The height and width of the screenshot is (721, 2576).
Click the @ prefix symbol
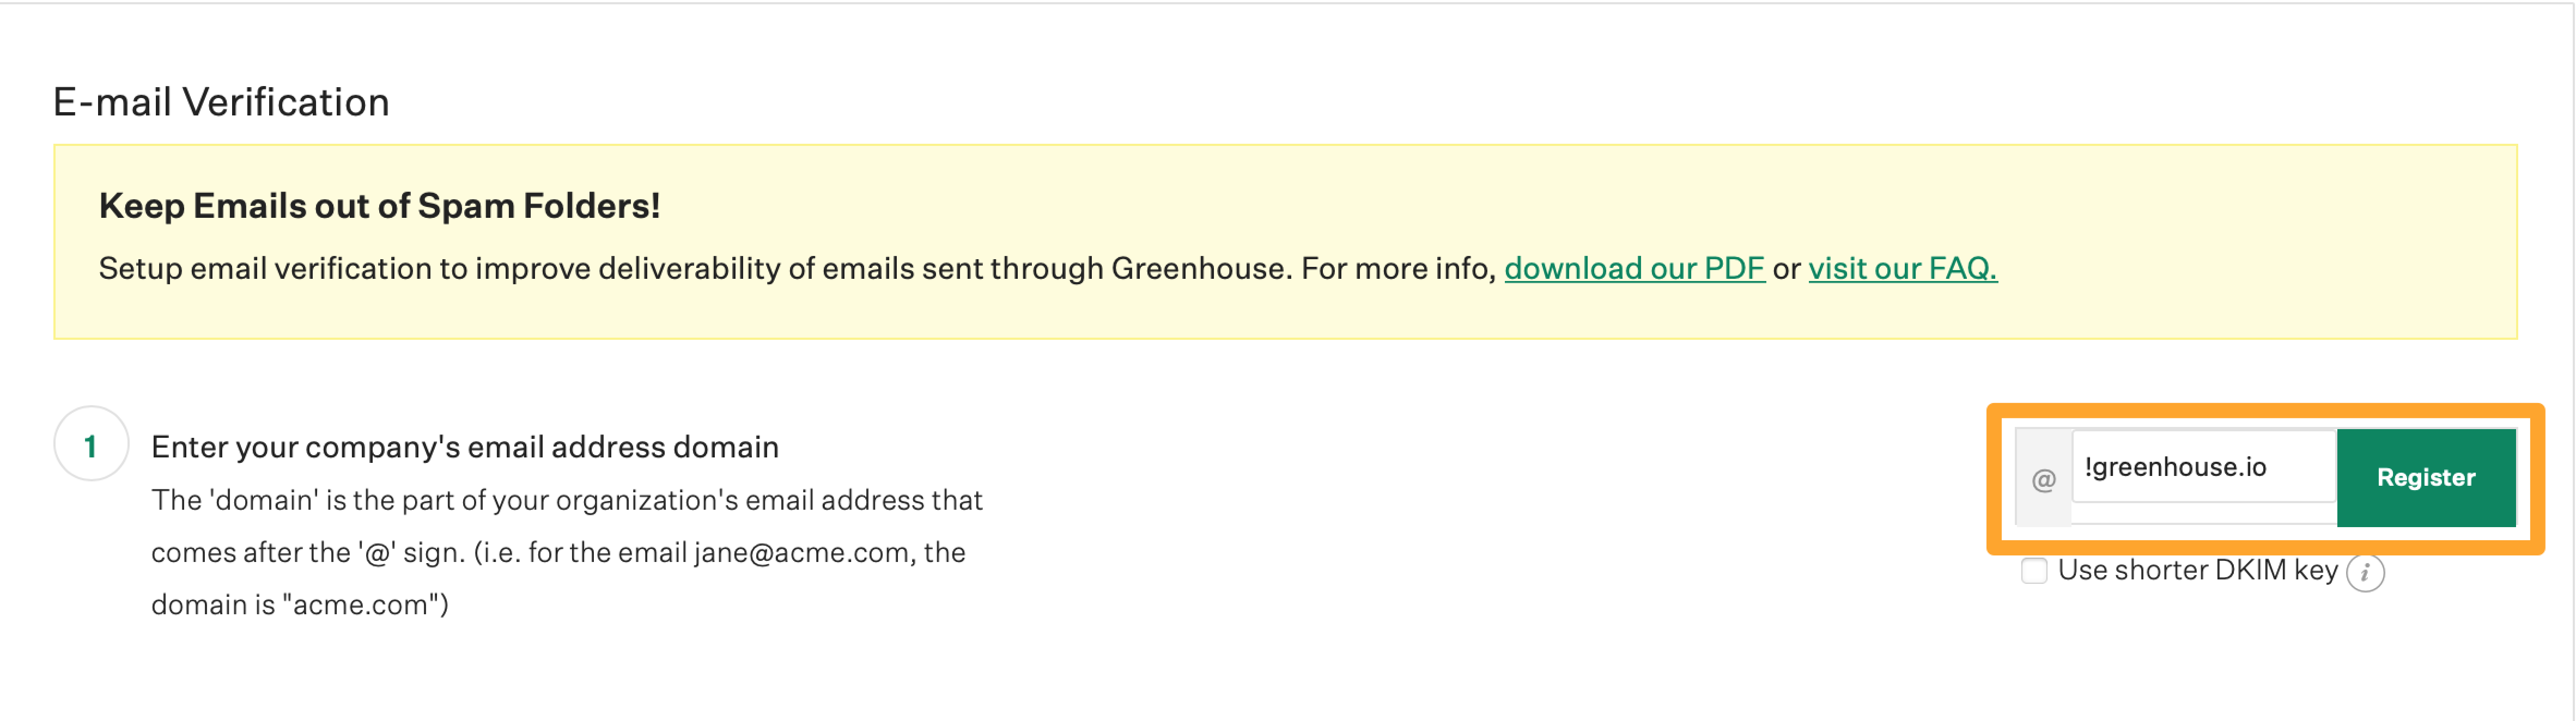point(2043,479)
